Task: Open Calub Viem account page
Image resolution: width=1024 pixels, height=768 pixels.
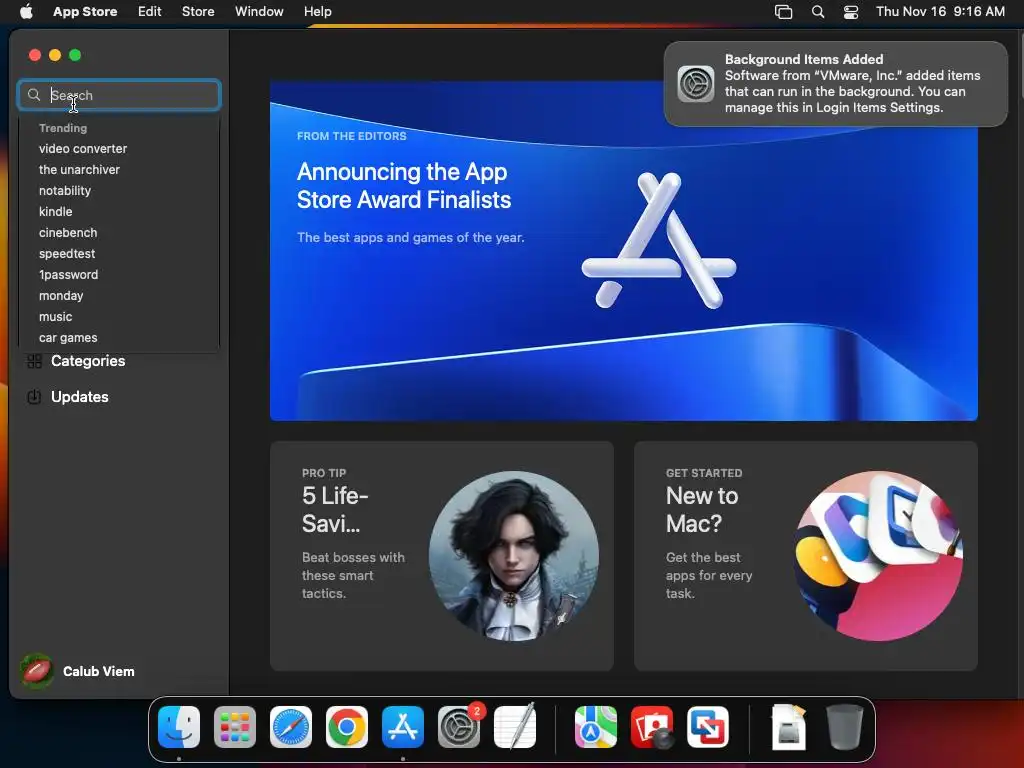Action: click(x=99, y=671)
